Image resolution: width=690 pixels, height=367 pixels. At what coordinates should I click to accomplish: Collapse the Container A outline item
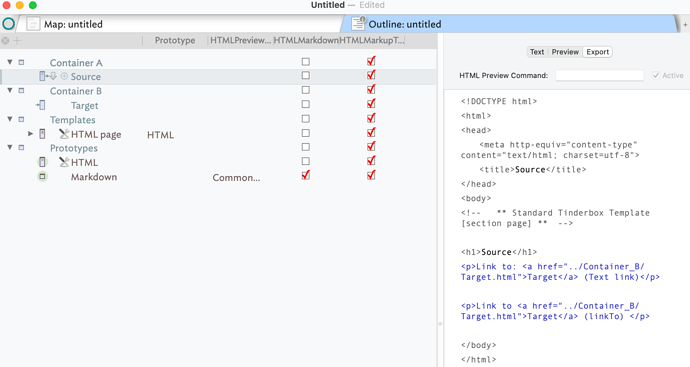pyautogui.click(x=10, y=62)
